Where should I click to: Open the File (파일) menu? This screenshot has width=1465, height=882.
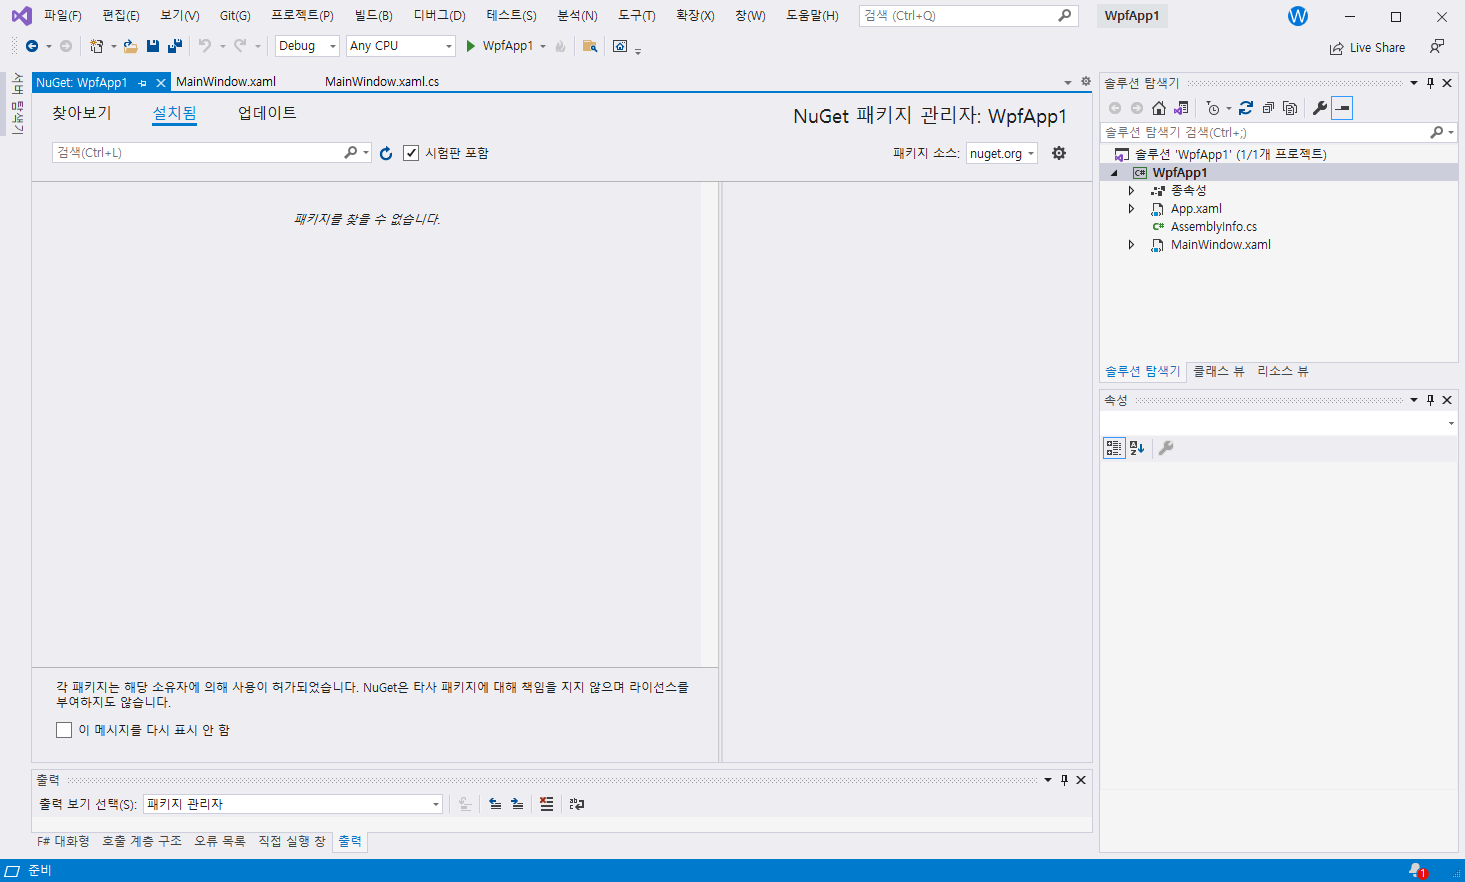click(62, 16)
